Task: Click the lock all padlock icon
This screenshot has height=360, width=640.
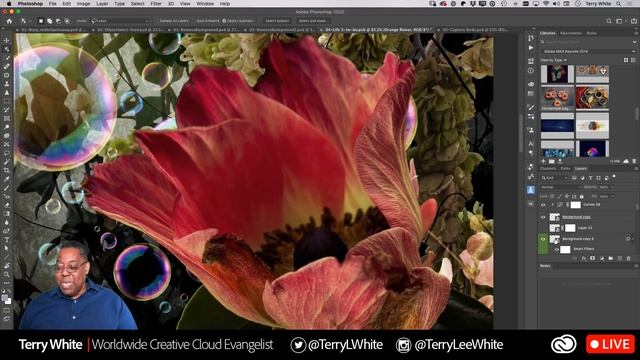Action: [x=582, y=196]
